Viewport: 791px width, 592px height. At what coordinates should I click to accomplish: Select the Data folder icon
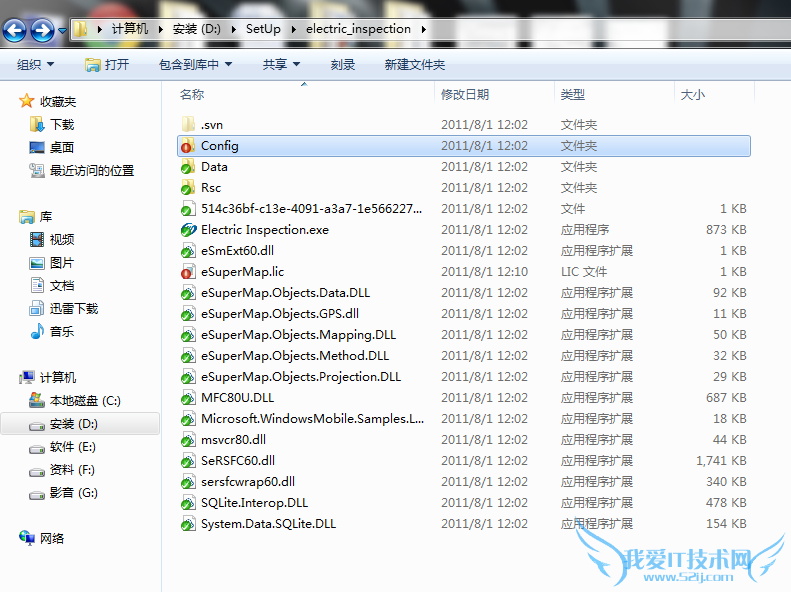click(188, 166)
